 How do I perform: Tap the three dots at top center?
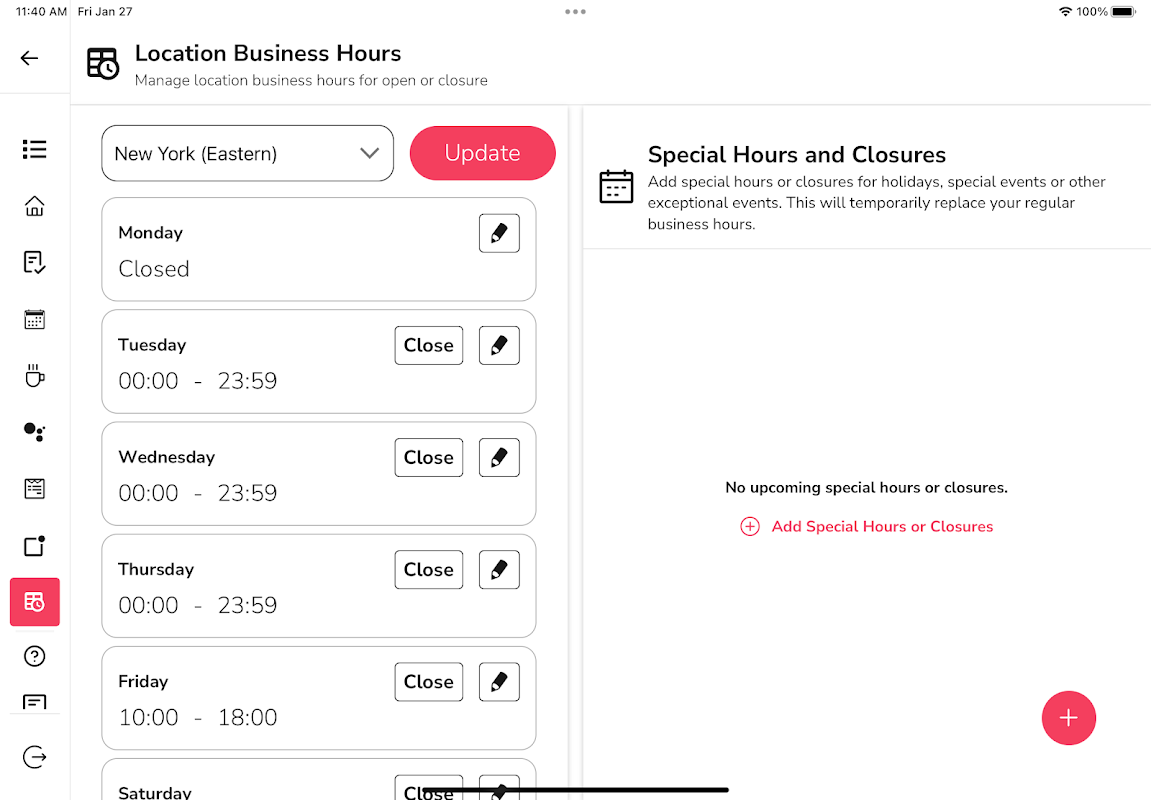[576, 12]
